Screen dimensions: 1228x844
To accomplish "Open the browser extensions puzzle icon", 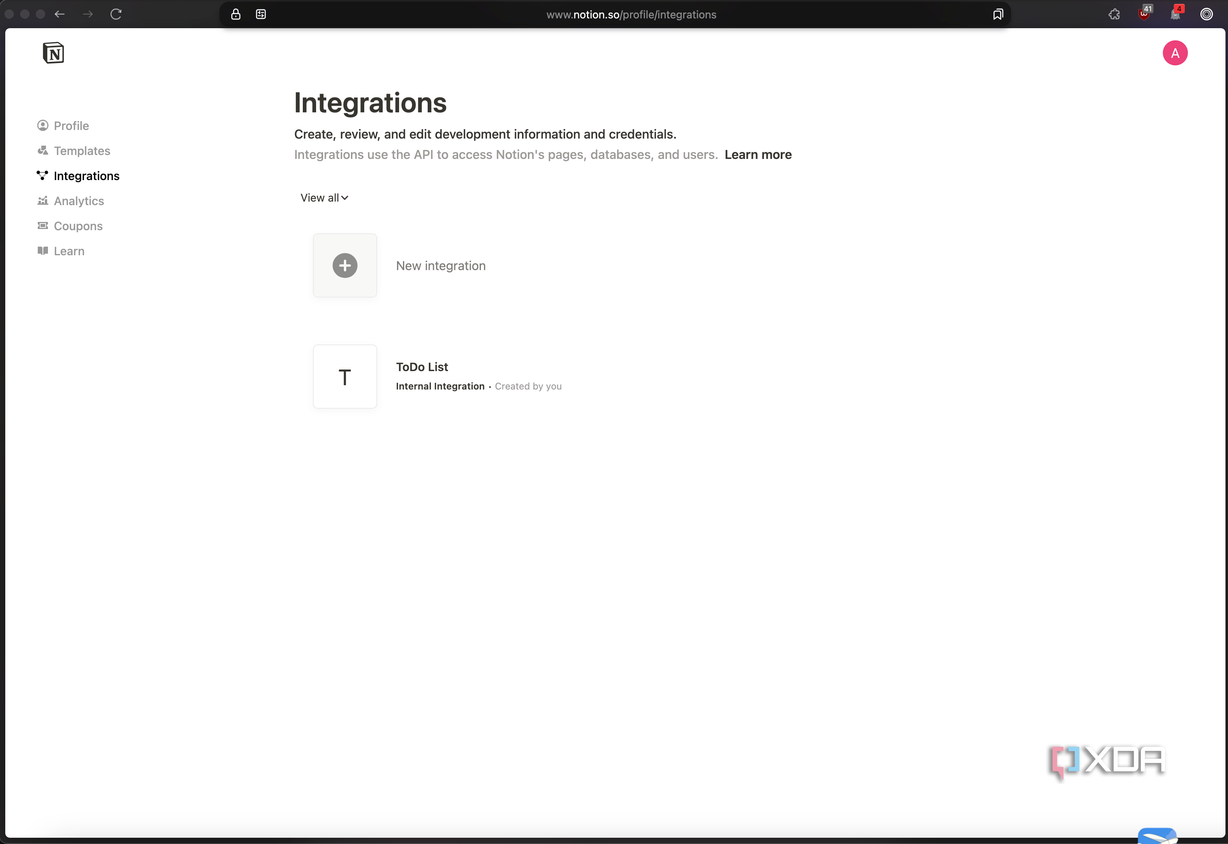I will [1115, 14].
